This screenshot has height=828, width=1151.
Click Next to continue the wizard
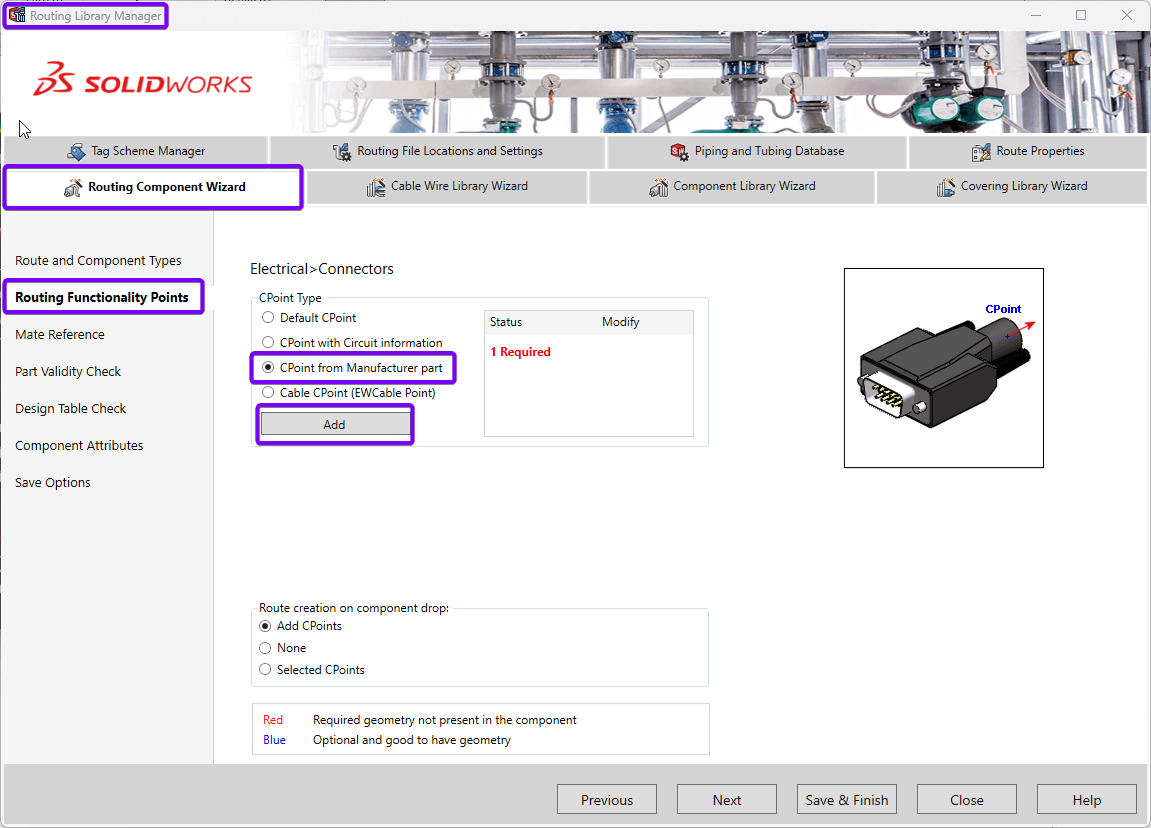[x=727, y=799]
